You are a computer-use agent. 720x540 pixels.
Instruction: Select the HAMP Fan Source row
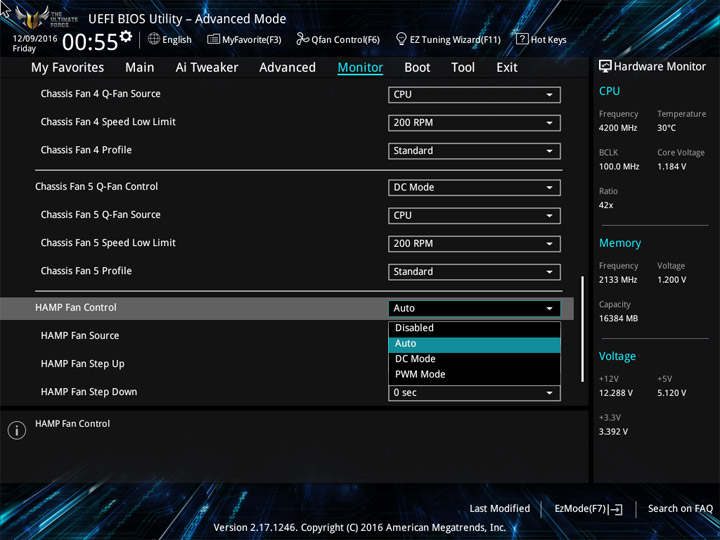click(80, 336)
